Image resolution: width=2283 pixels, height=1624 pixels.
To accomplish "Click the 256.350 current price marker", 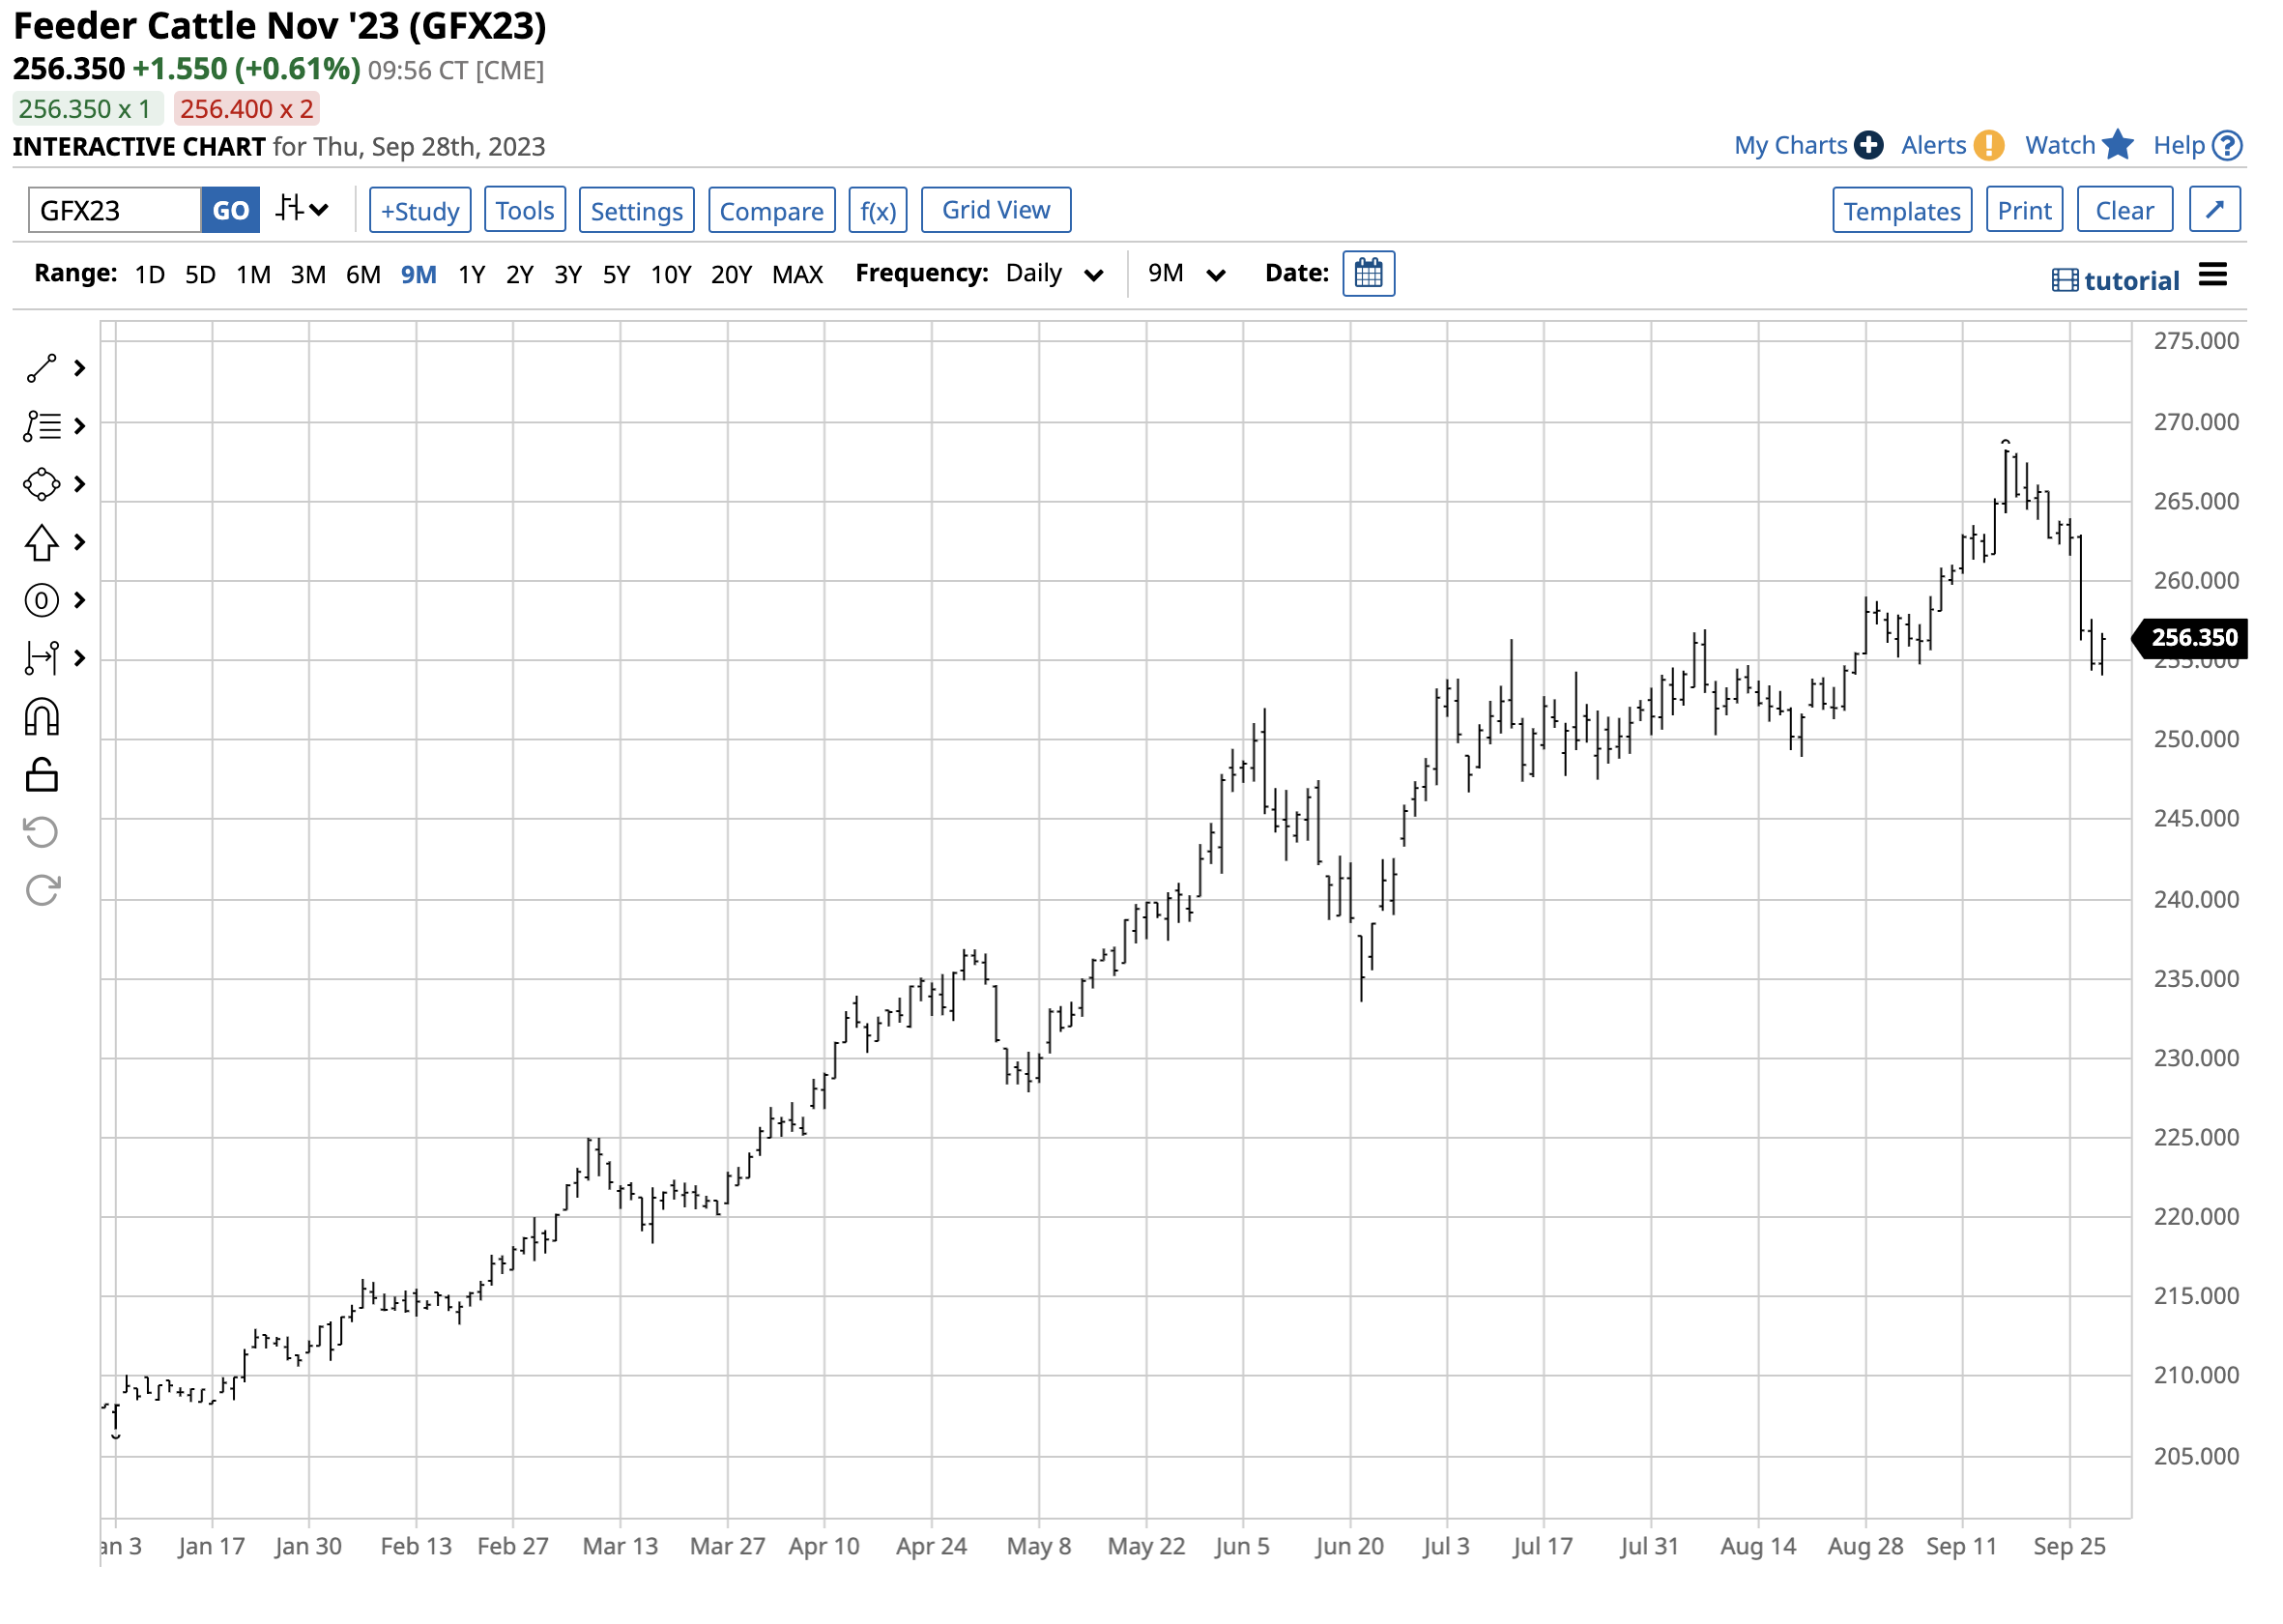I will click(2194, 639).
